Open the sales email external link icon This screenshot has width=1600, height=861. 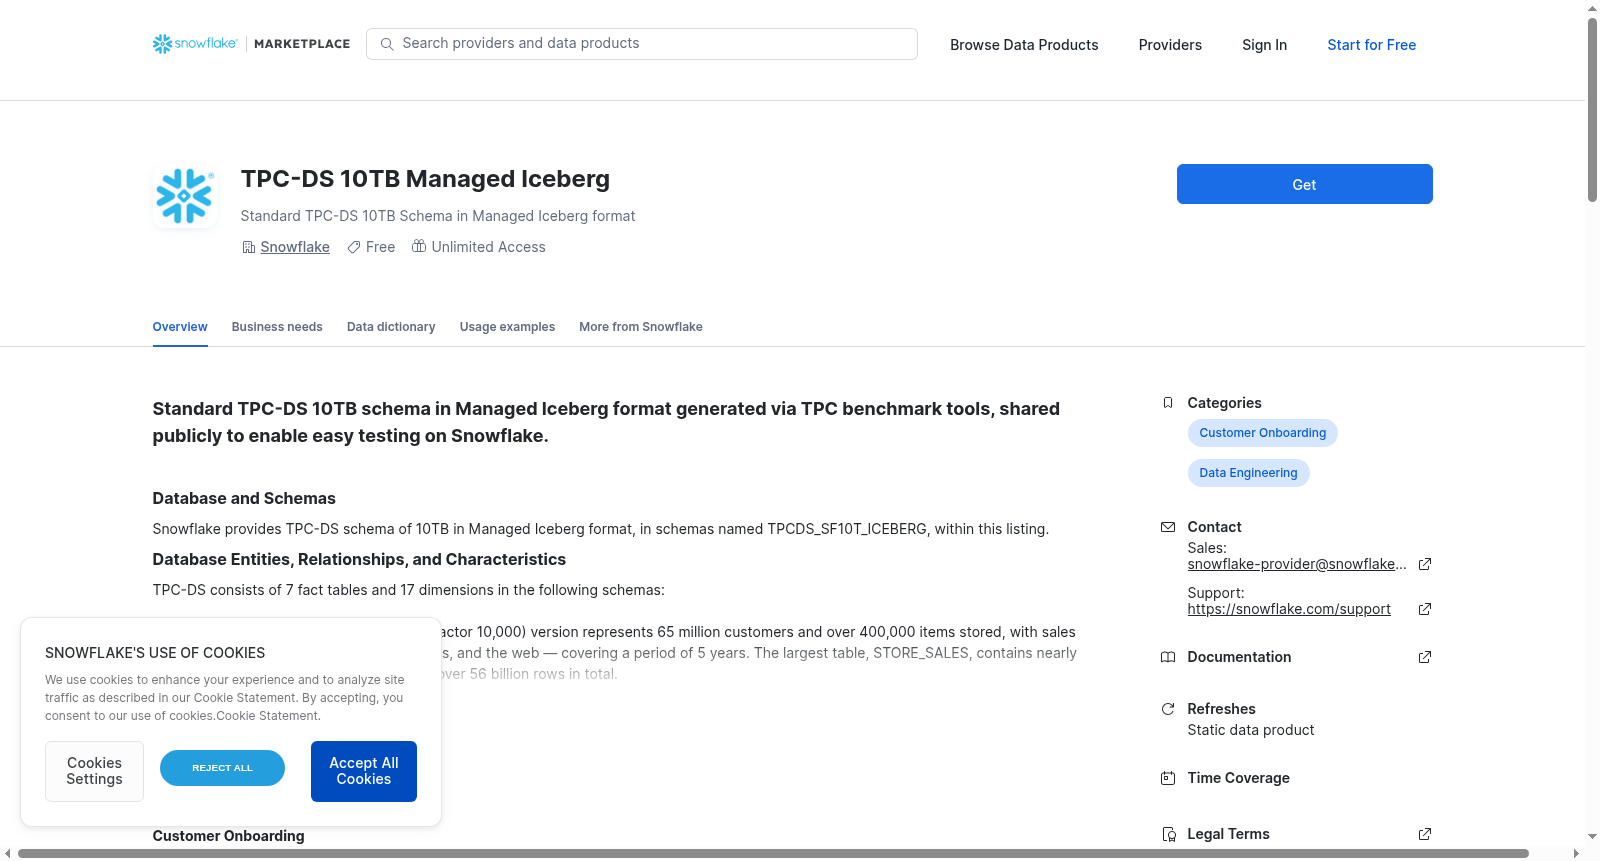click(x=1425, y=564)
